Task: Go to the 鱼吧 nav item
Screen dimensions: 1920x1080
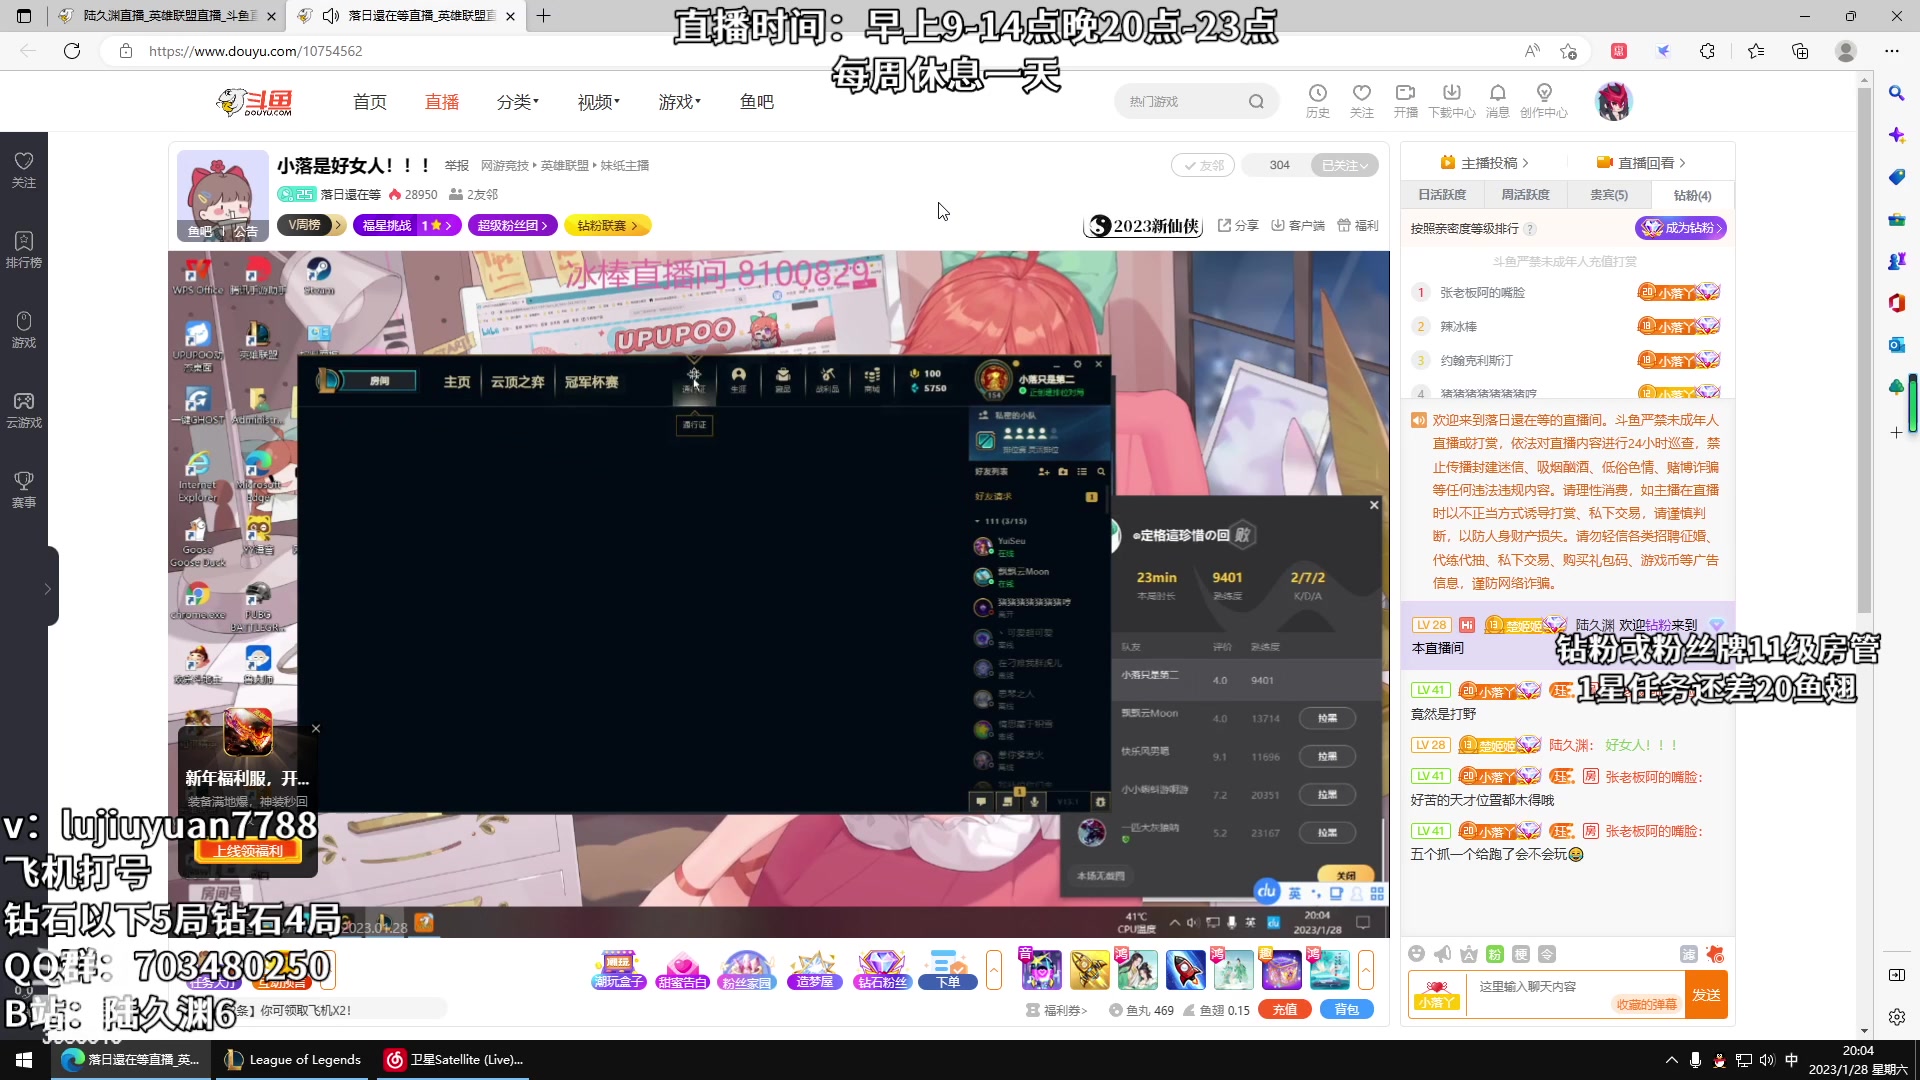Action: click(757, 102)
